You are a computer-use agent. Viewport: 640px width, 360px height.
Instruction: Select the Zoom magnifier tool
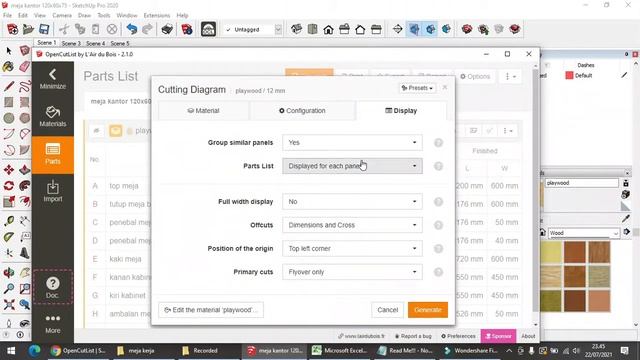coord(9,289)
